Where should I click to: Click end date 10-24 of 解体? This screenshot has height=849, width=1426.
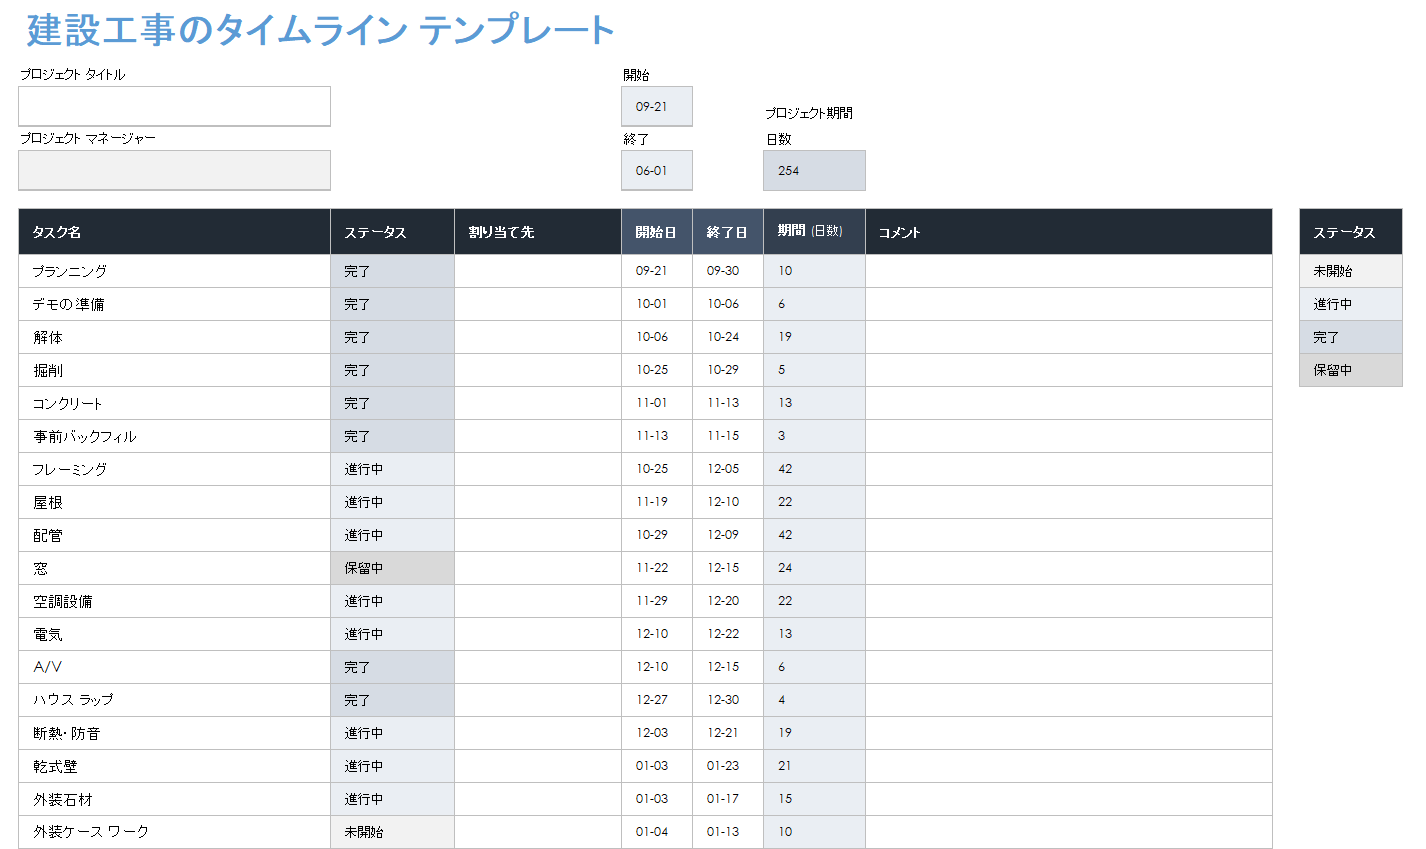point(728,337)
